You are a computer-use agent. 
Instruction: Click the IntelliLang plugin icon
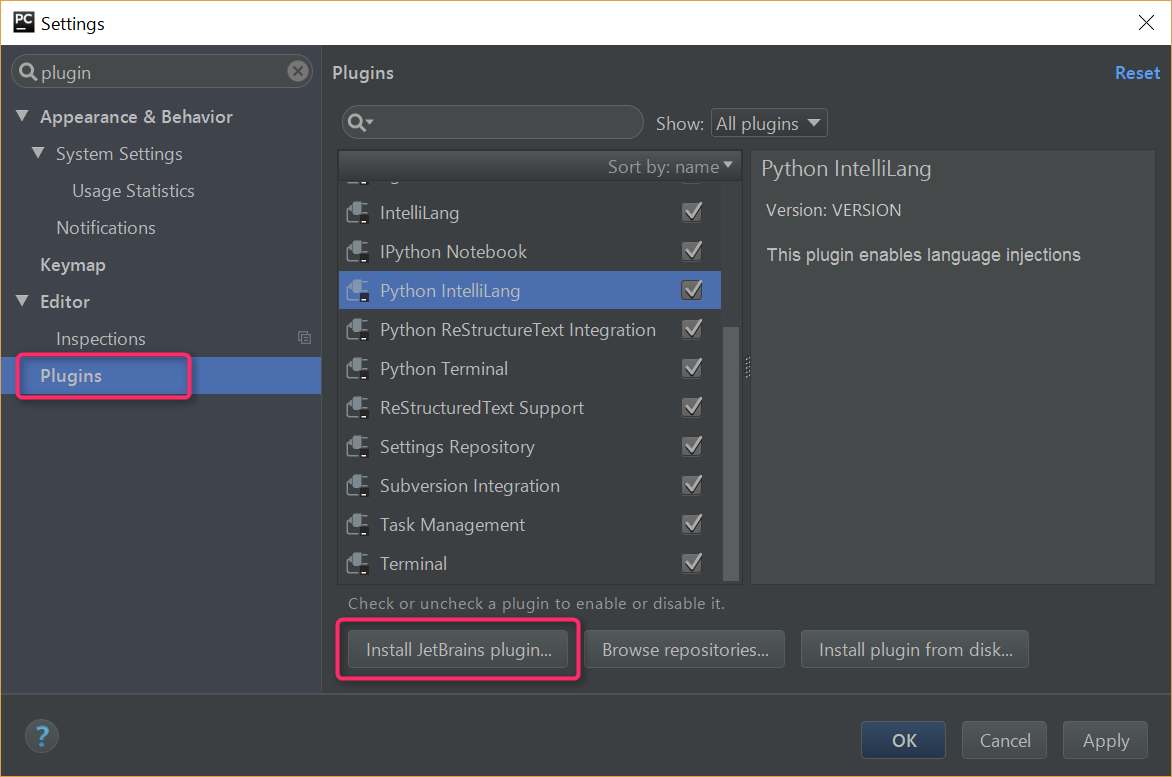[x=357, y=213]
